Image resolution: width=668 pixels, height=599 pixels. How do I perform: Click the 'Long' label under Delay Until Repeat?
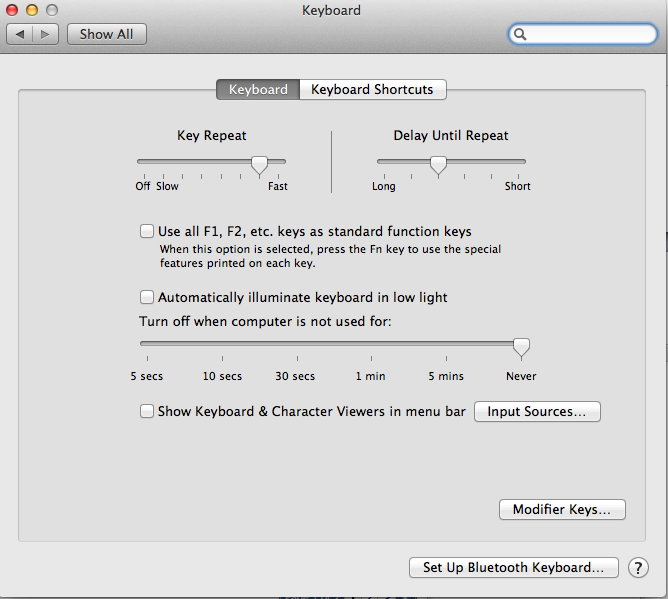point(384,186)
